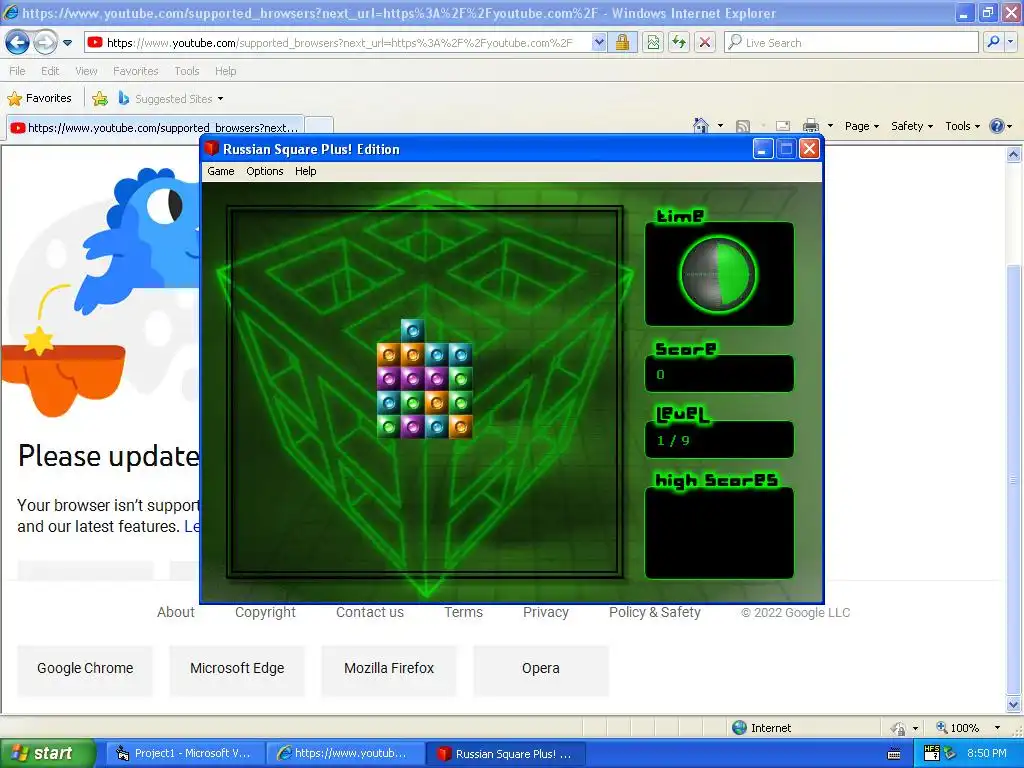Open the Safety dropdown menu
Image resolution: width=1024 pixels, height=768 pixels.
[x=912, y=126]
